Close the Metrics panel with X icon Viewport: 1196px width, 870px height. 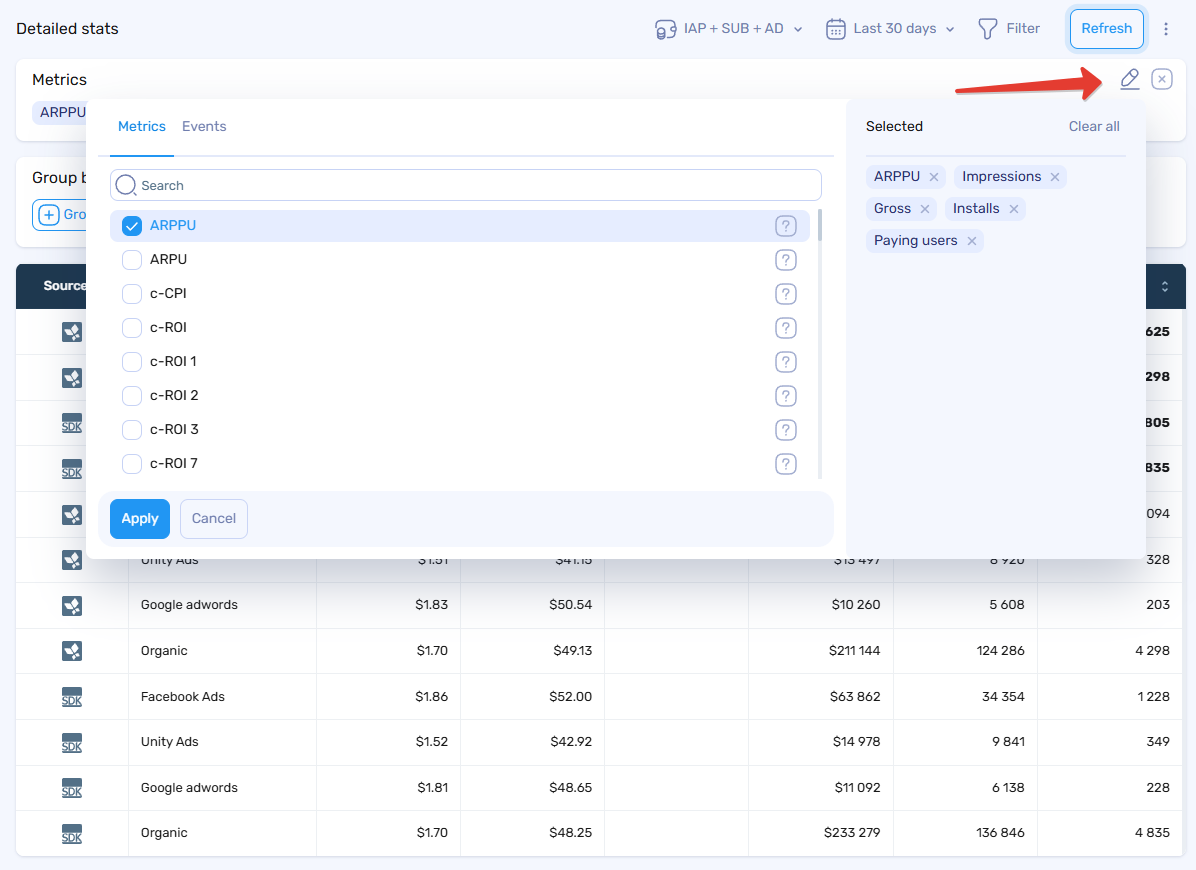(x=1161, y=79)
